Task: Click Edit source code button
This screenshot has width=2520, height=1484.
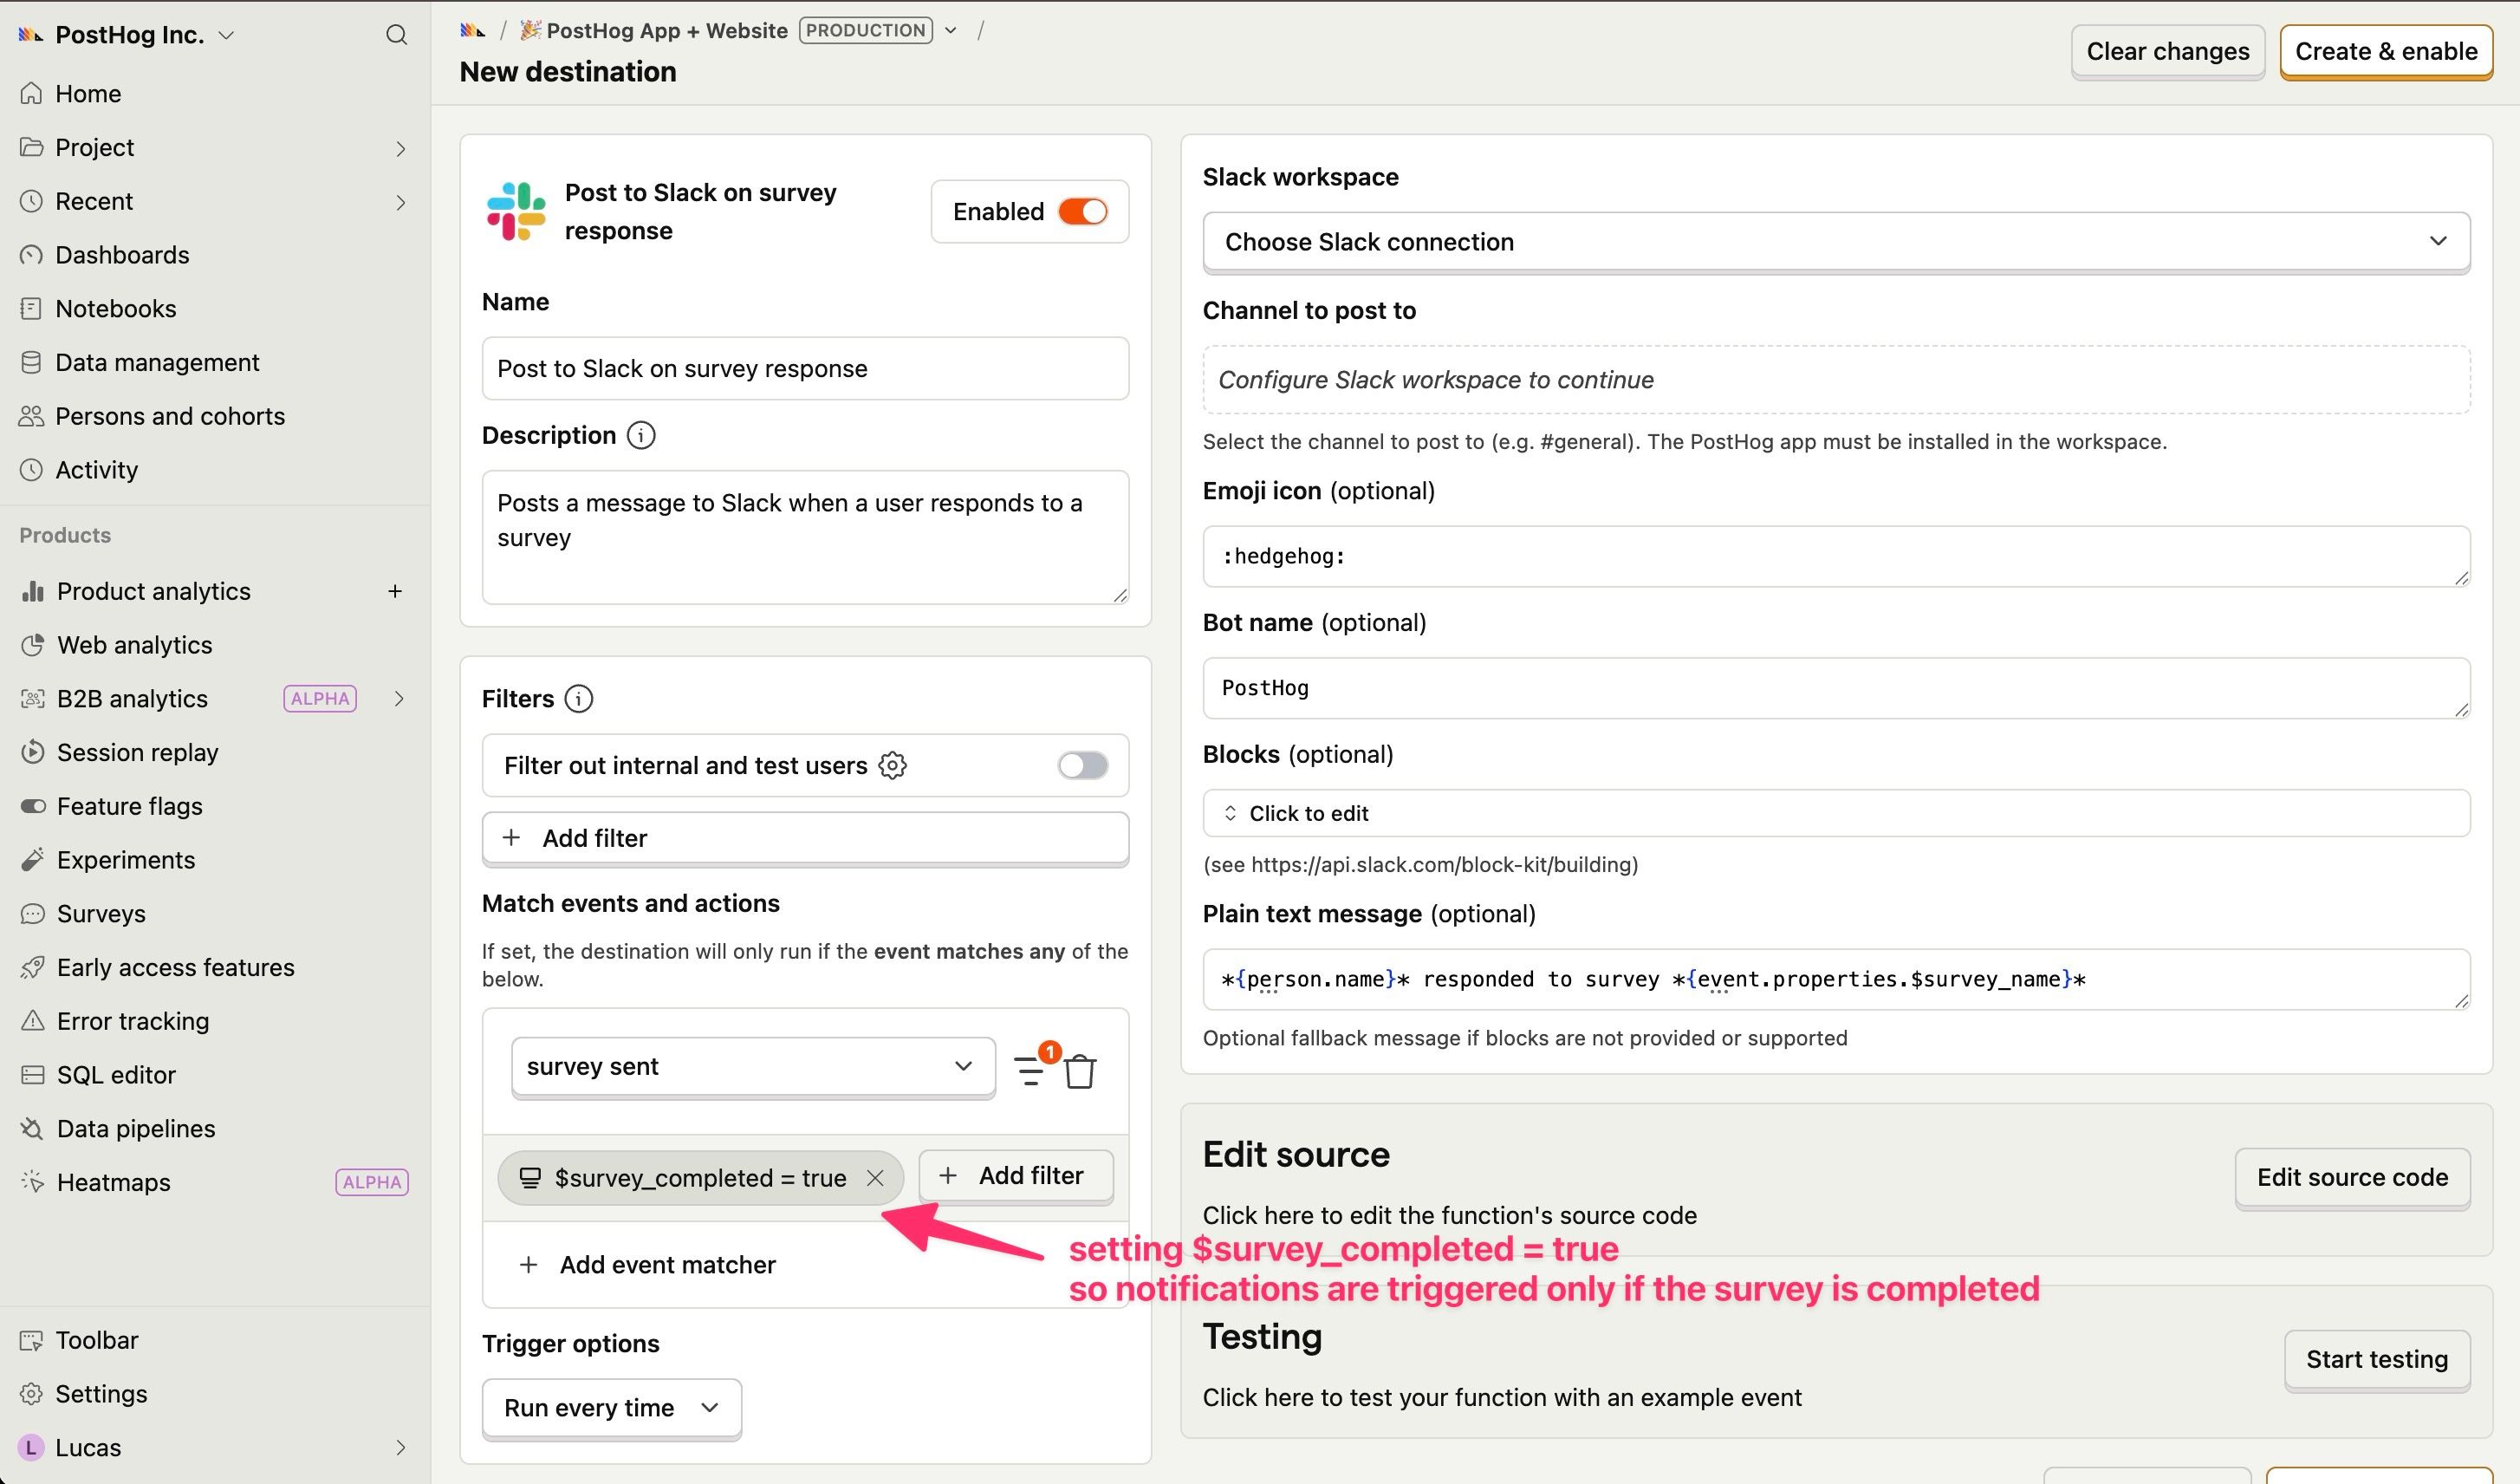Action: coord(2352,1178)
